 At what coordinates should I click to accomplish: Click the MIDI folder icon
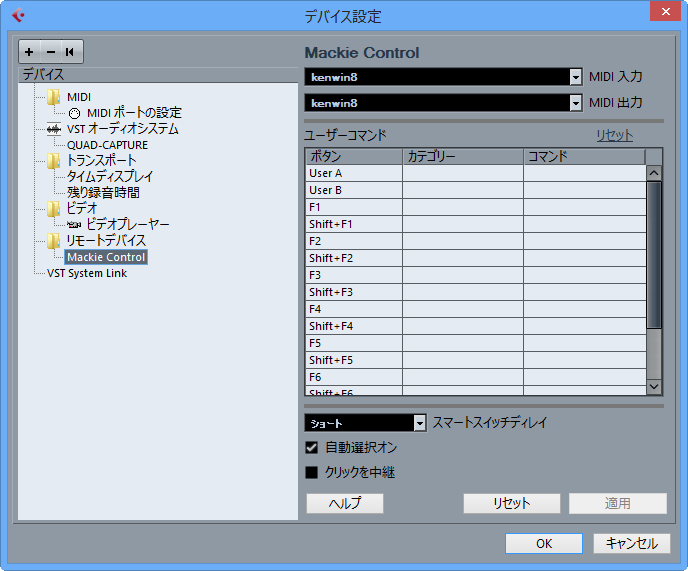coord(54,97)
